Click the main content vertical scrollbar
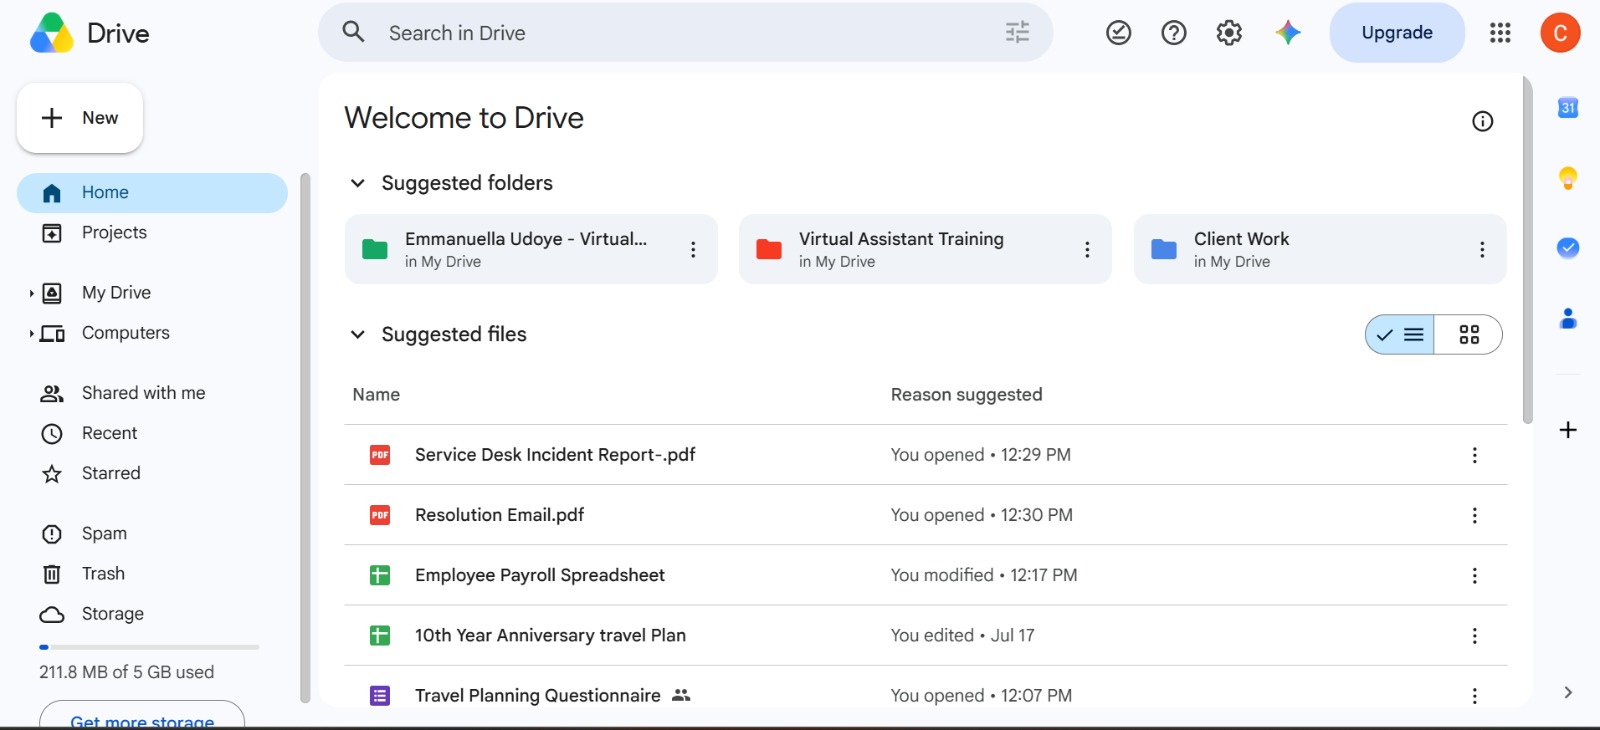The image size is (1600, 730). point(1527,250)
